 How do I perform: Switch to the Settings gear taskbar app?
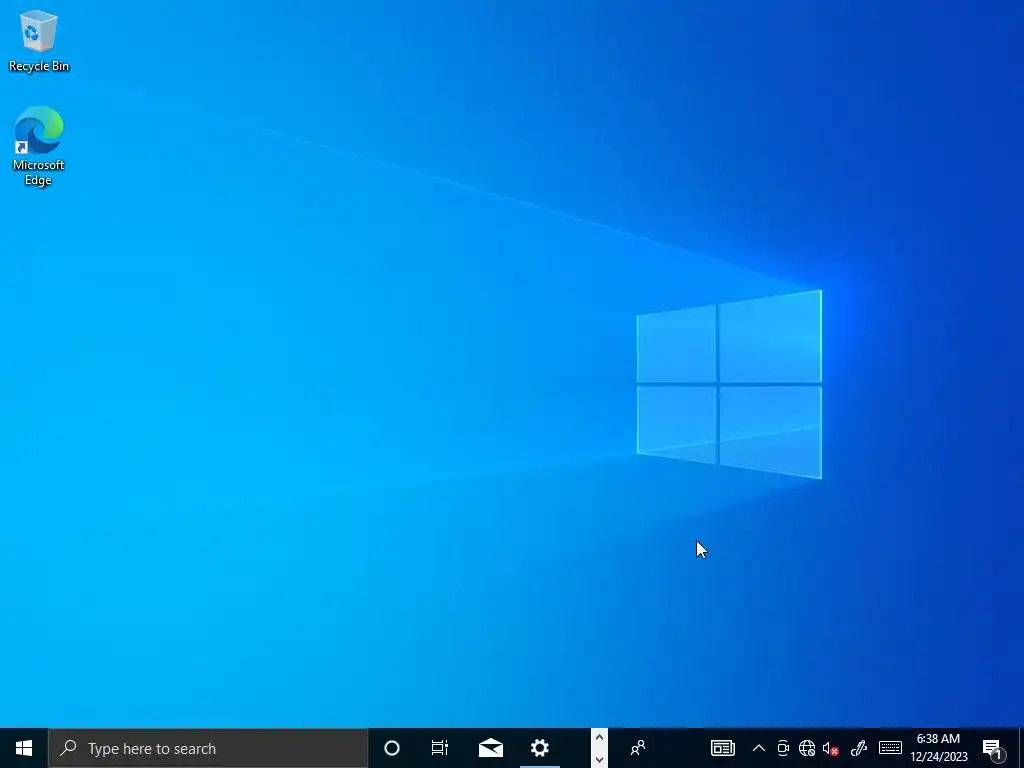pyautogui.click(x=539, y=748)
